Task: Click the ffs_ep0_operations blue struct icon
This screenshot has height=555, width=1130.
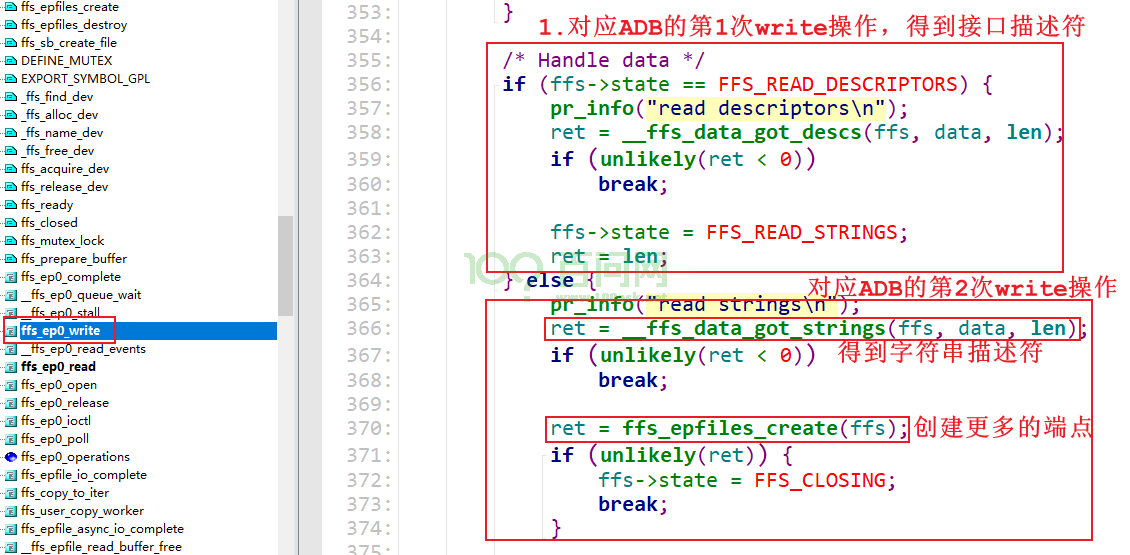Action: point(11,457)
